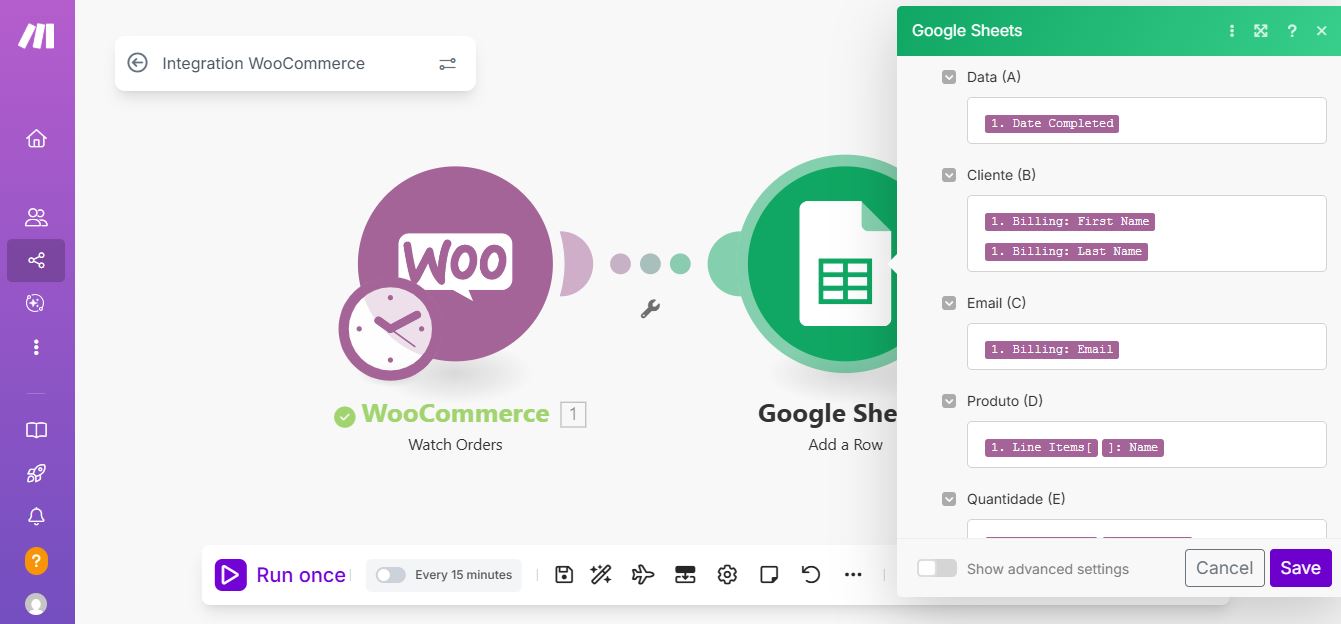Open the notes icon in the toolbar
This screenshot has height=624, width=1341.
769,575
